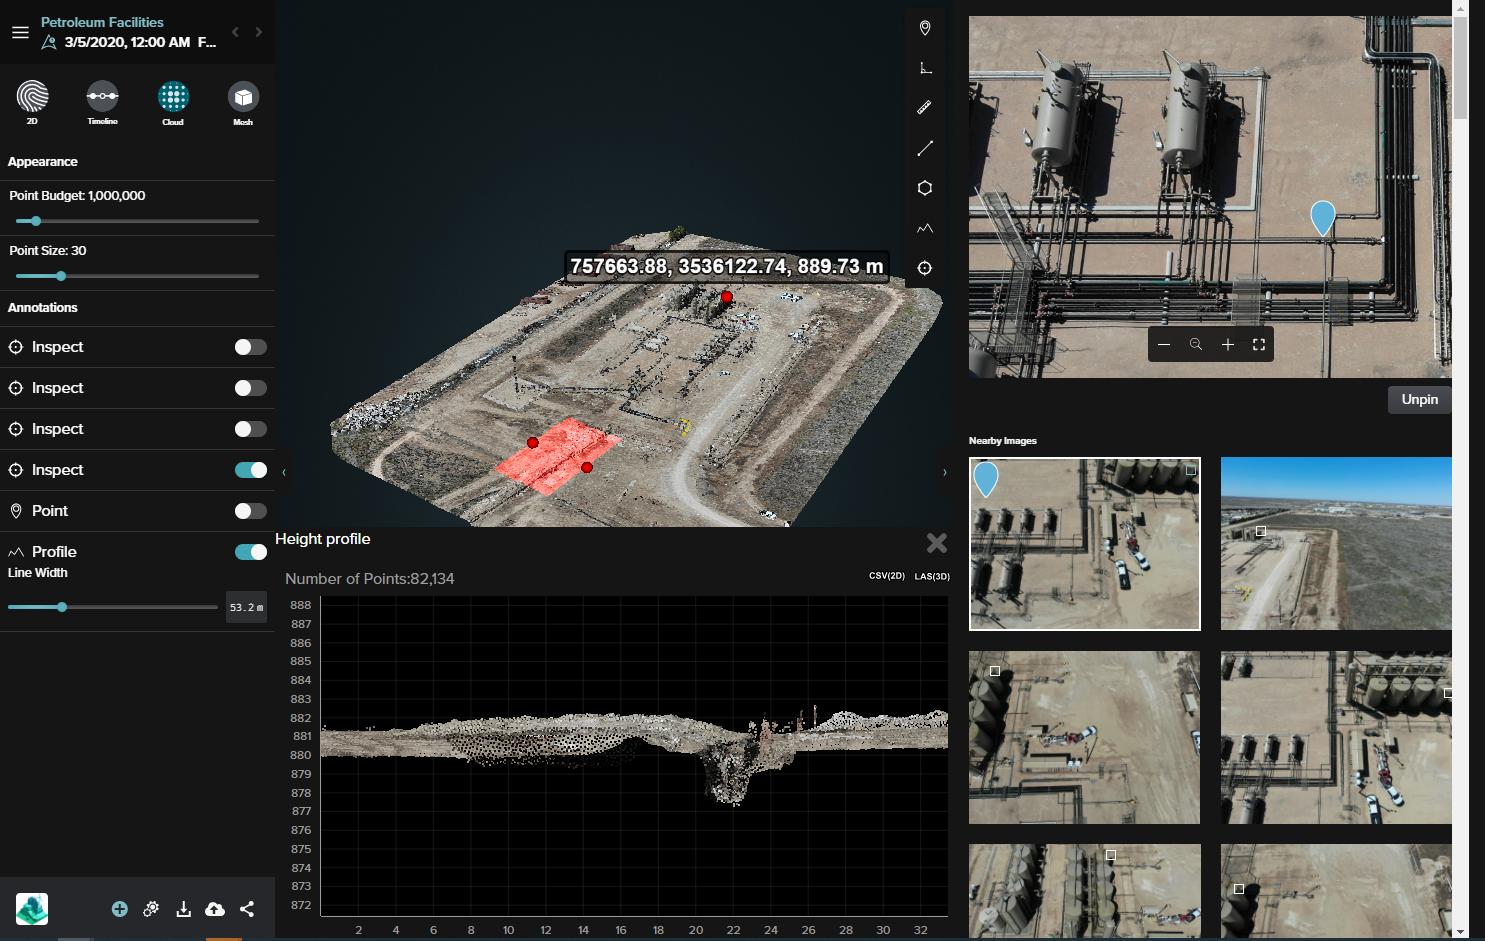1485x941 pixels.
Task: Click the cloud upload icon
Action: 215,909
